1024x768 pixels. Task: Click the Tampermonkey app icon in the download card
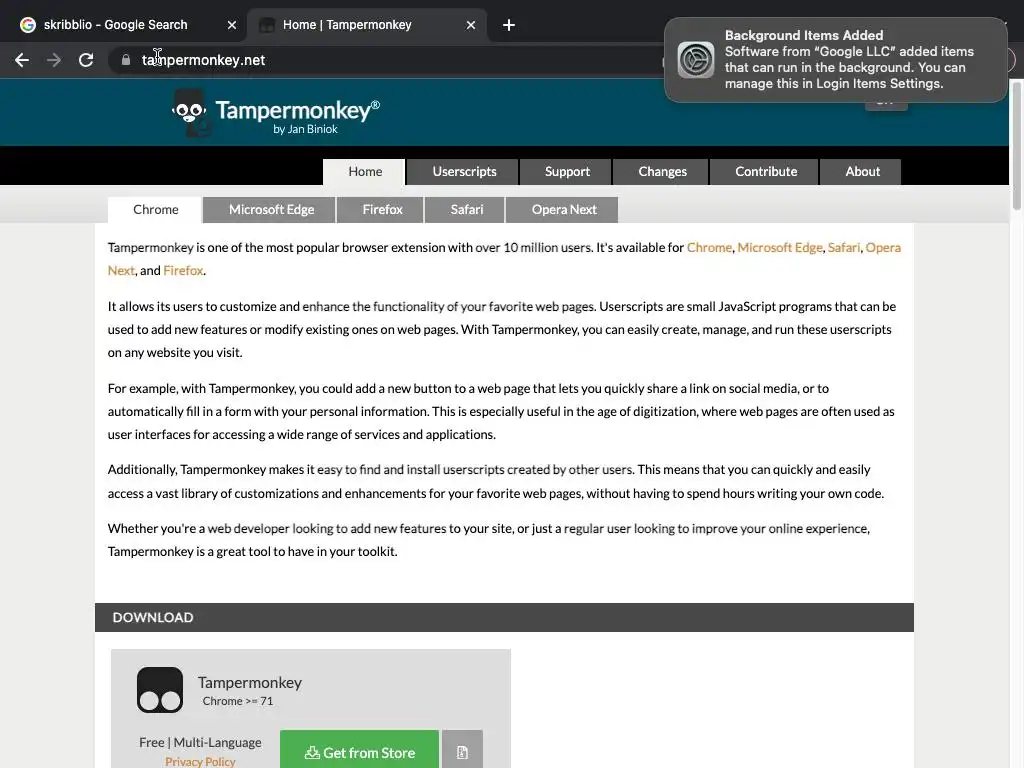(160, 690)
